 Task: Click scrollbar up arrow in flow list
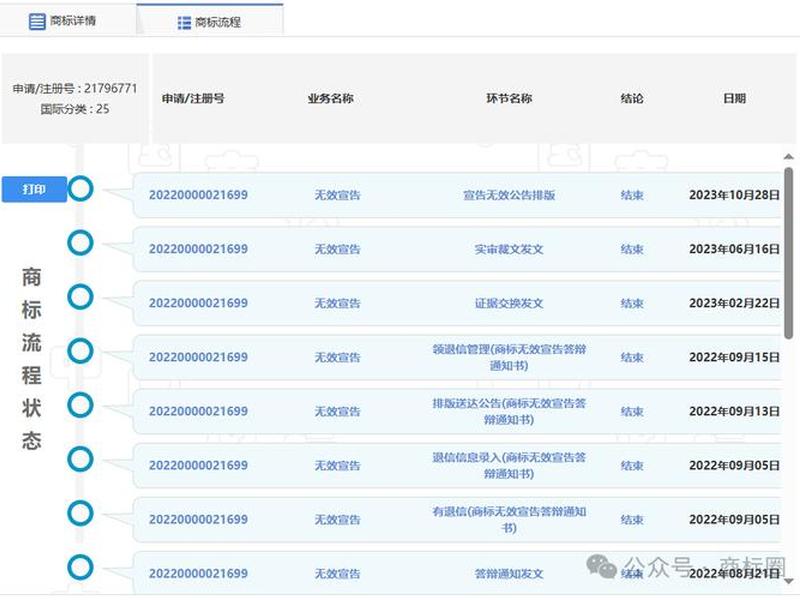click(789, 157)
